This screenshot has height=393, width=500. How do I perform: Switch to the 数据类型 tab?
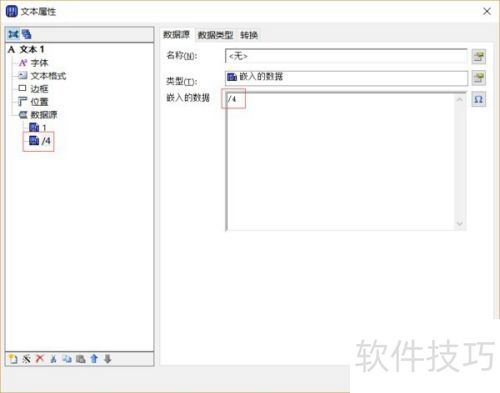coord(215,35)
